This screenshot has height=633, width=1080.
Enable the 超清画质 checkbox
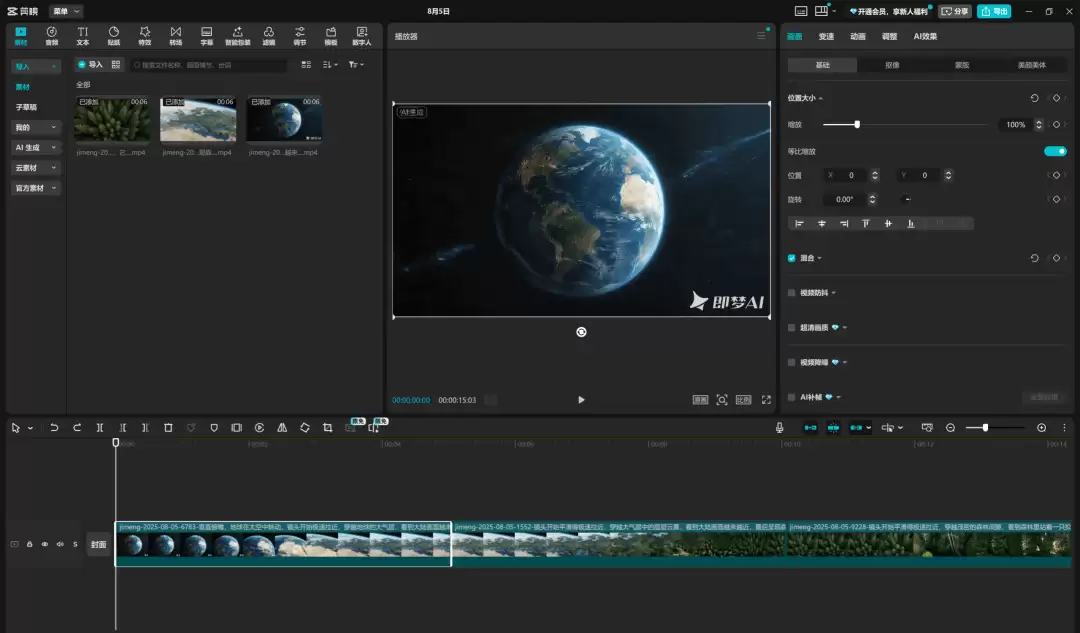(x=791, y=328)
